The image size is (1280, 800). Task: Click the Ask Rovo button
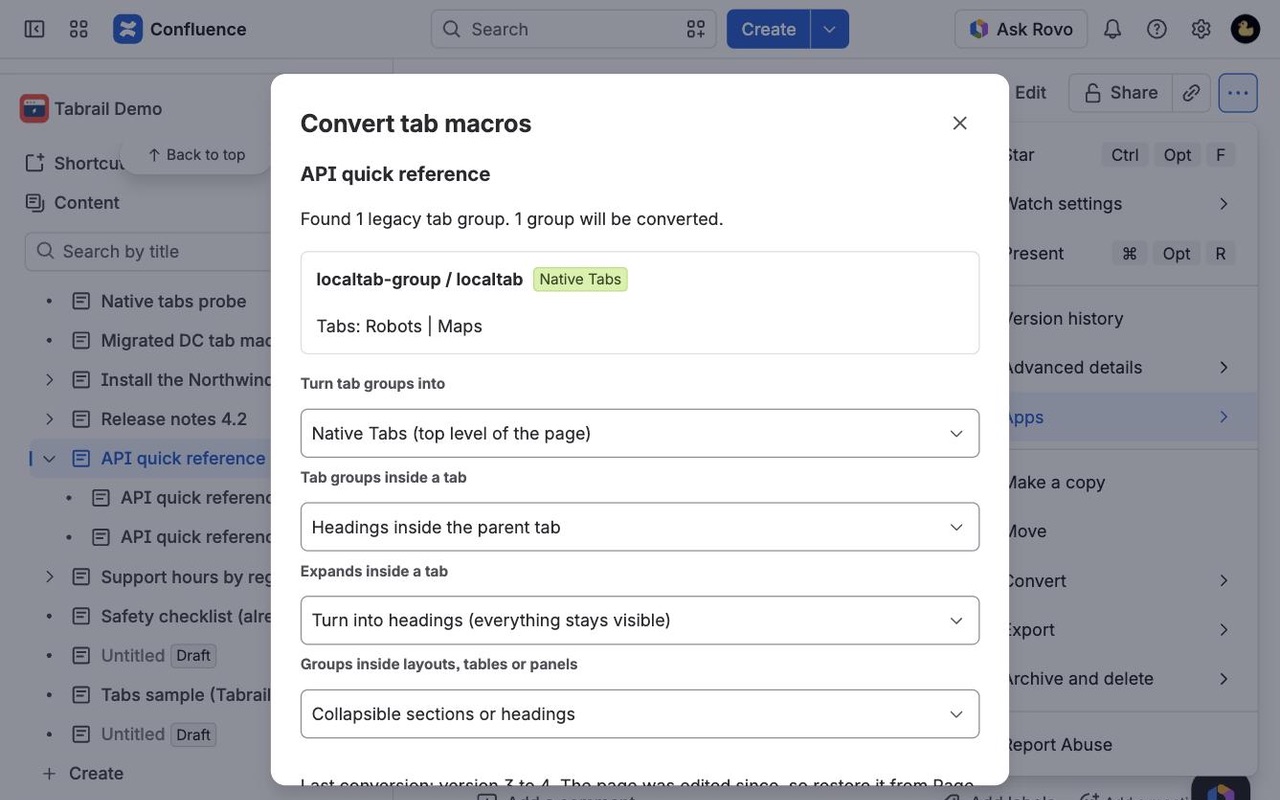coord(1020,29)
